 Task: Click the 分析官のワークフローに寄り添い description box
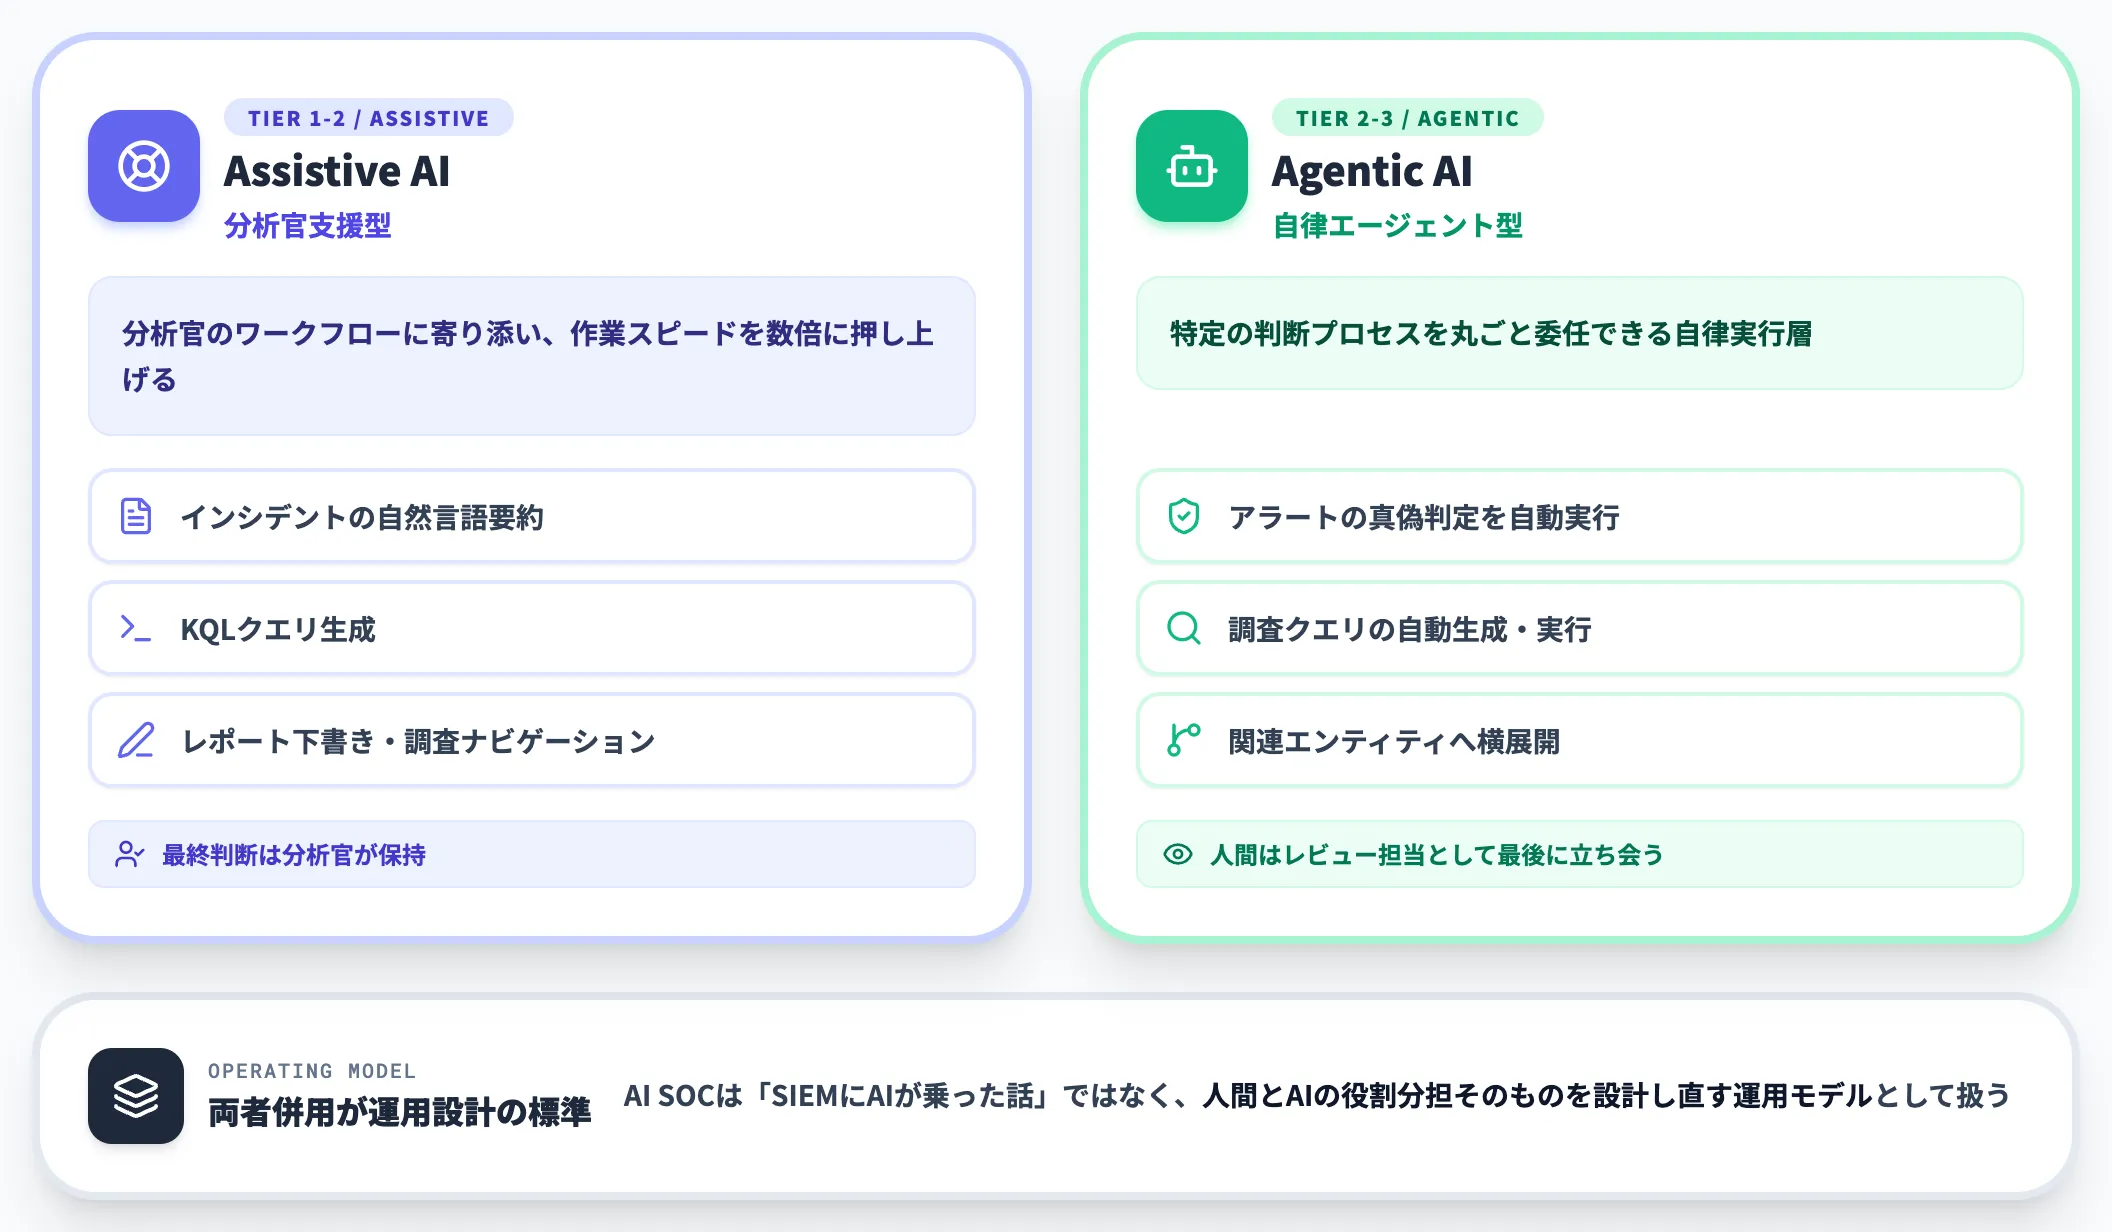(x=532, y=356)
